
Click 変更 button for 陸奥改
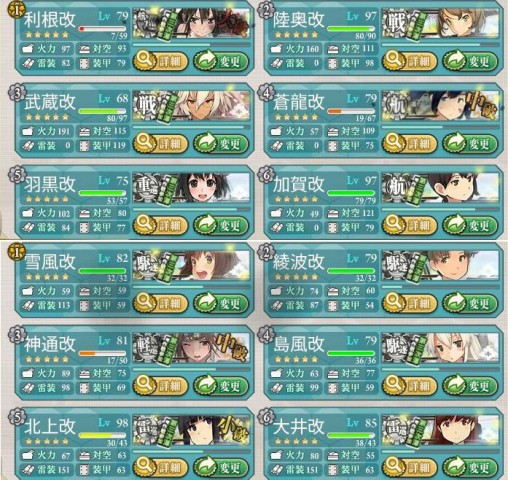pos(469,61)
